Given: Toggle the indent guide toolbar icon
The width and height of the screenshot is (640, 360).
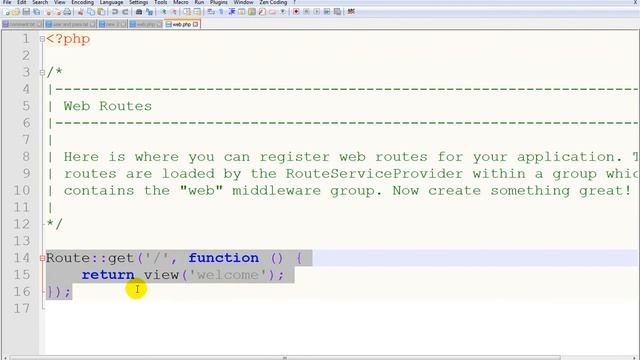Looking at the screenshot, I should [x=232, y=12].
